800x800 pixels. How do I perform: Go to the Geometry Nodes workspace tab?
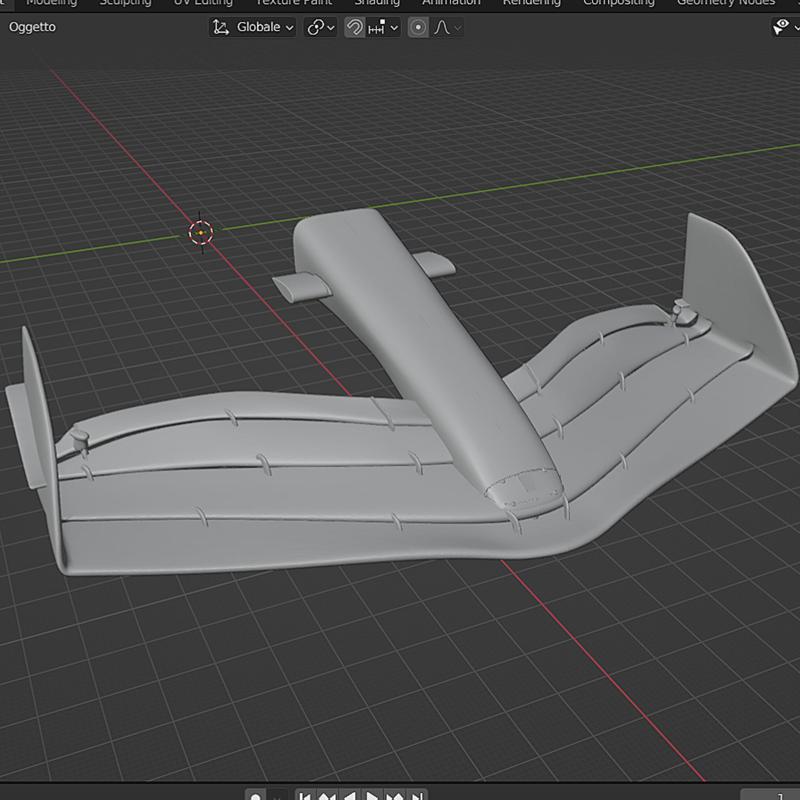tap(725, 3)
